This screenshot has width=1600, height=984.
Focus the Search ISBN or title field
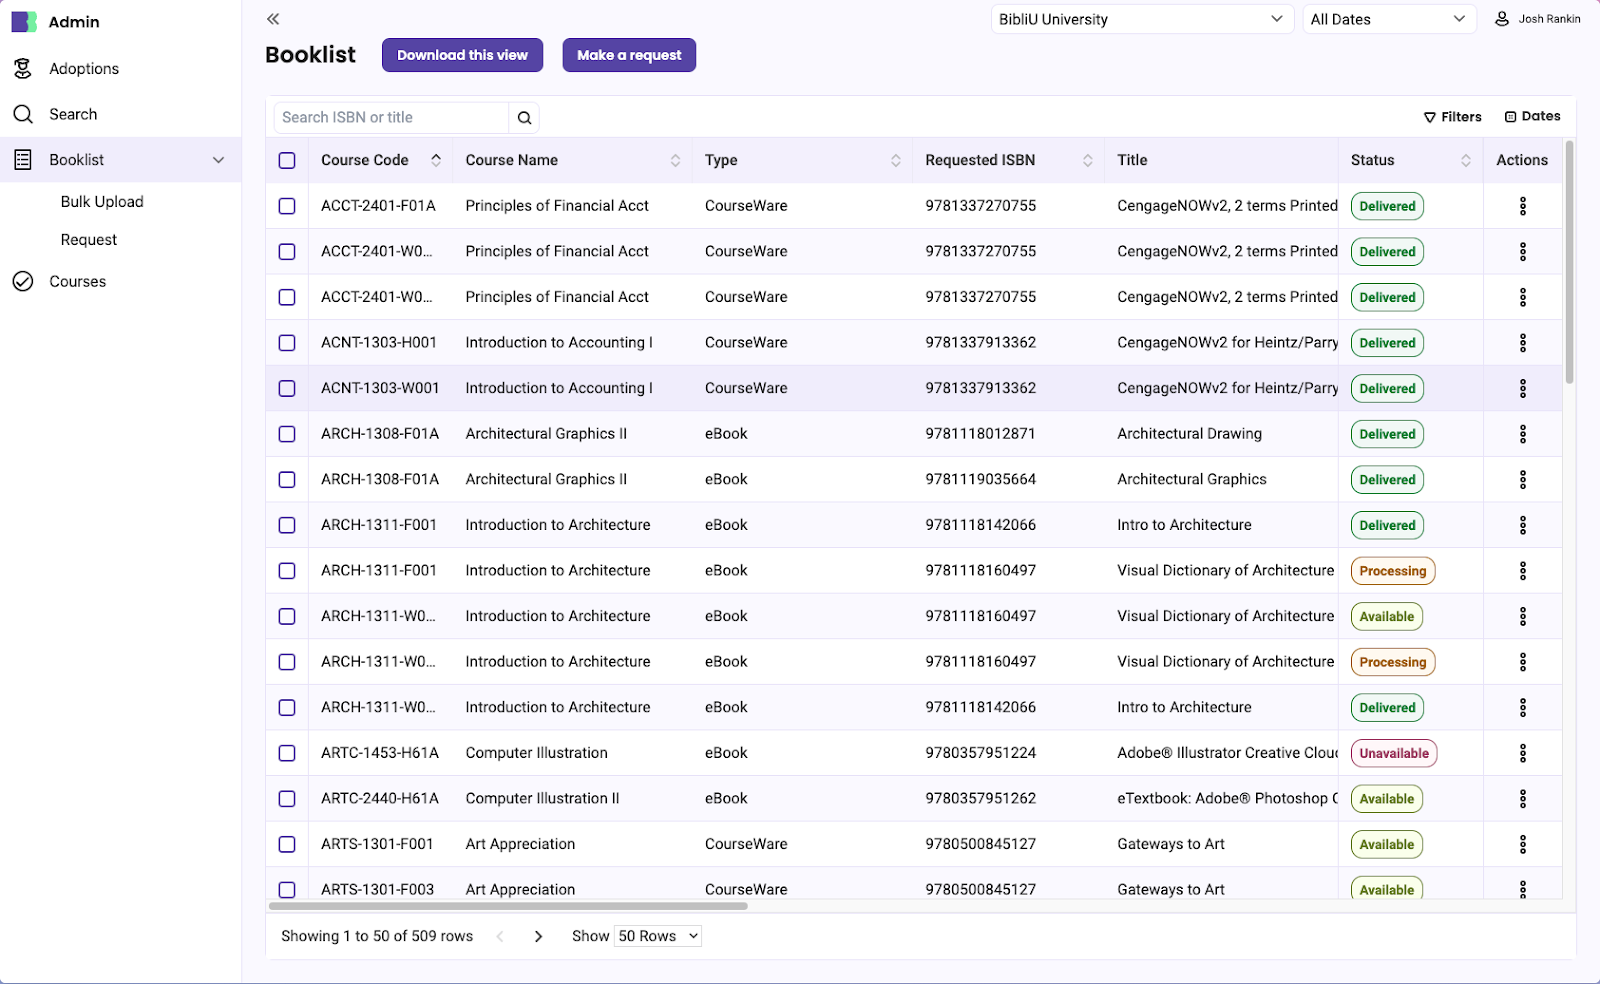tap(391, 118)
